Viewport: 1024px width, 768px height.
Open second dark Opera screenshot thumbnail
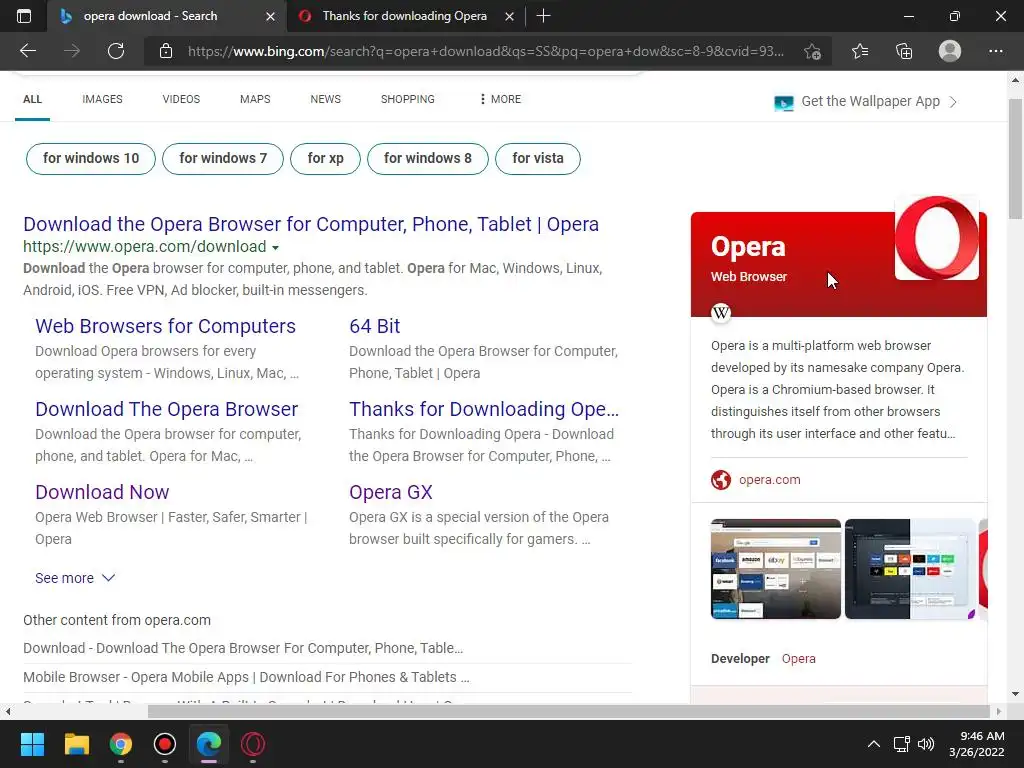(x=910, y=569)
